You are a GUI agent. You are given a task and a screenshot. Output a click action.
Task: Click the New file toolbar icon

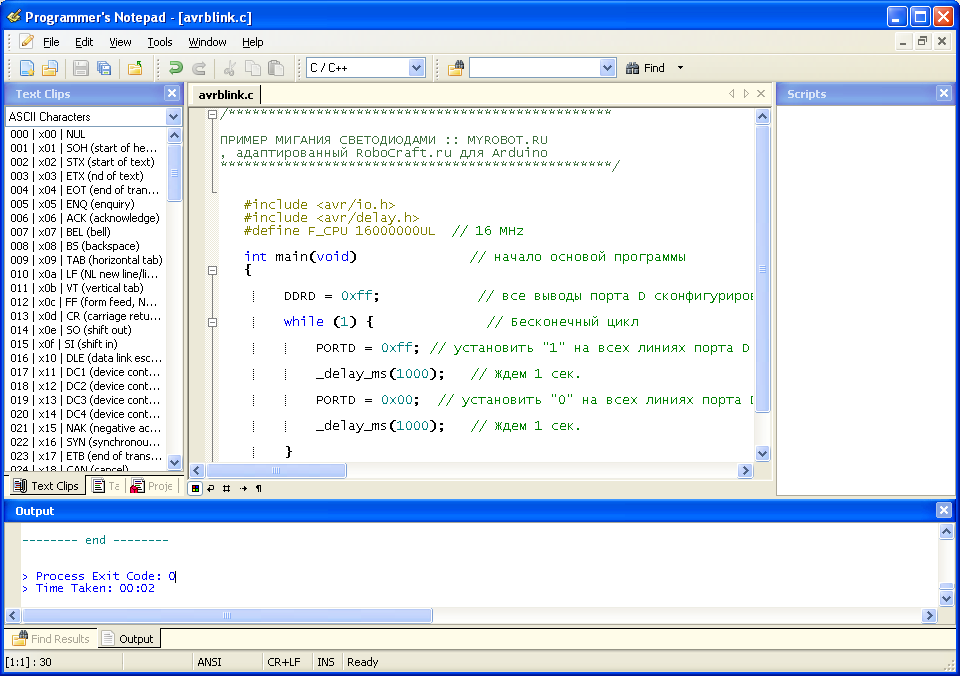[x=26, y=68]
